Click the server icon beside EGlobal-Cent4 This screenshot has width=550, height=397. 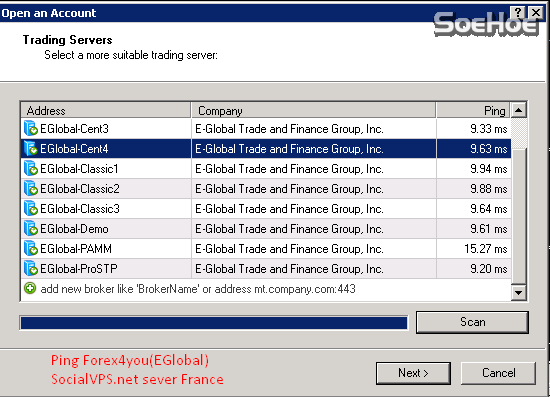click(x=31, y=148)
